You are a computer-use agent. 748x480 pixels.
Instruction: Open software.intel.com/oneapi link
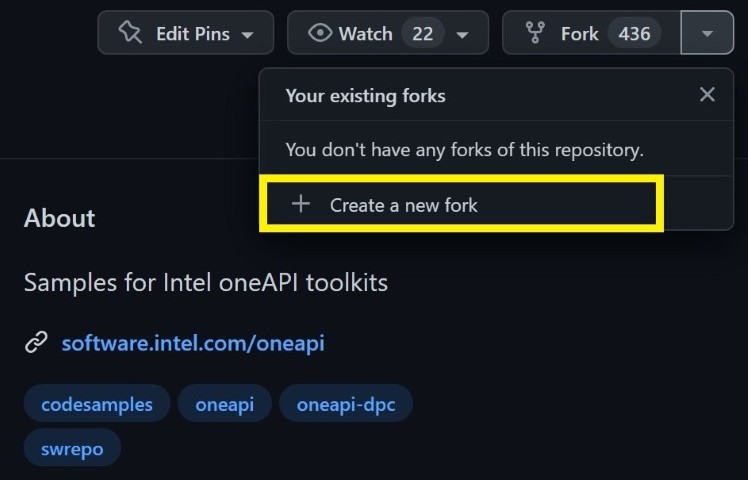pyautogui.click(x=193, y=343)
